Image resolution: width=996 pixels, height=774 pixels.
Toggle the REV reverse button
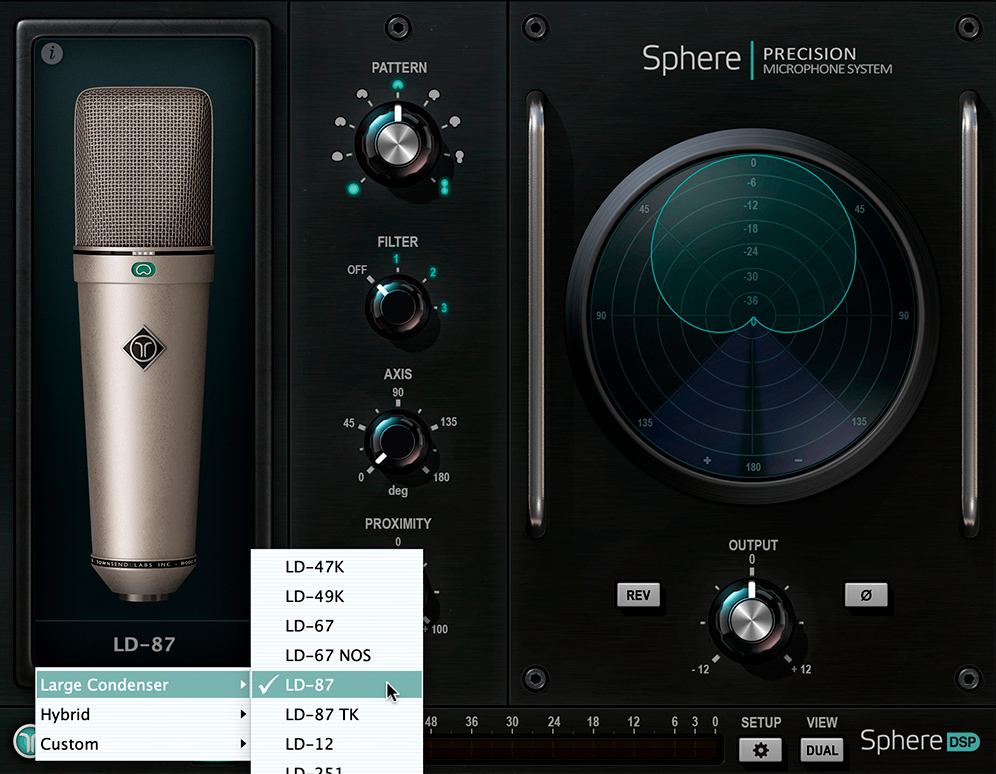[x=638, y=595]
